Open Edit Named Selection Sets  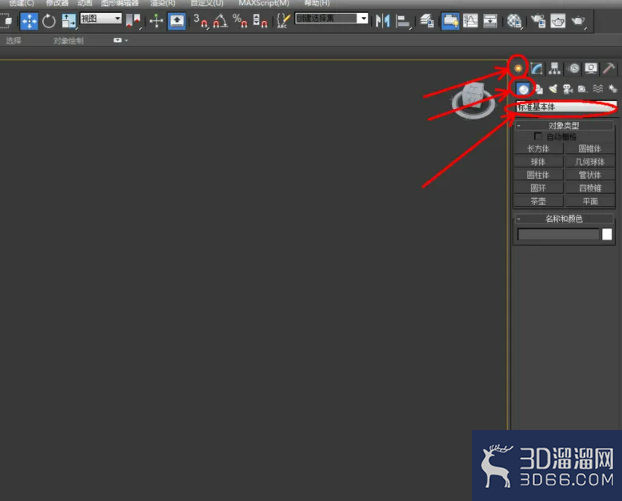[283, 21]
